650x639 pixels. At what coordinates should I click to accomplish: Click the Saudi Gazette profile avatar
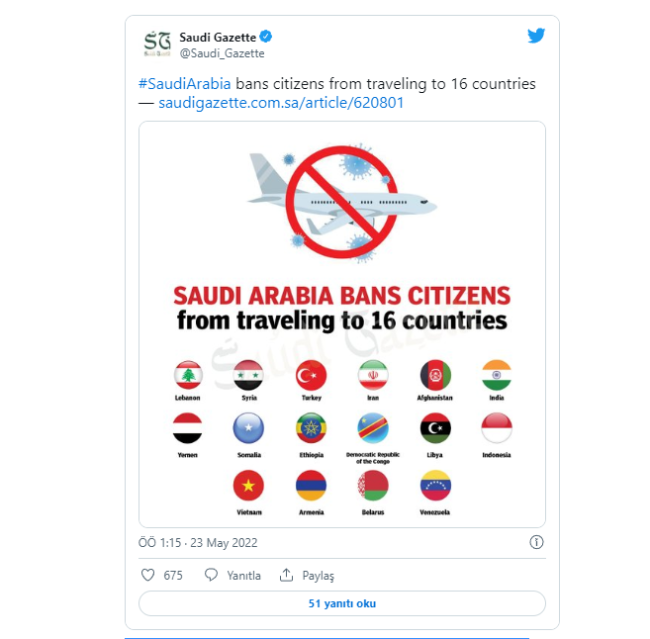tap(157, 44)
